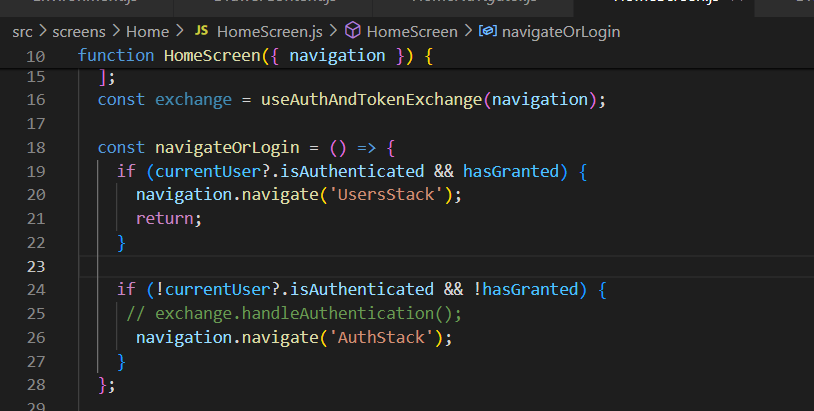Click the 'AuthStack' string literal
This screenshot has height=411, width=814.
tap(385, 338)
